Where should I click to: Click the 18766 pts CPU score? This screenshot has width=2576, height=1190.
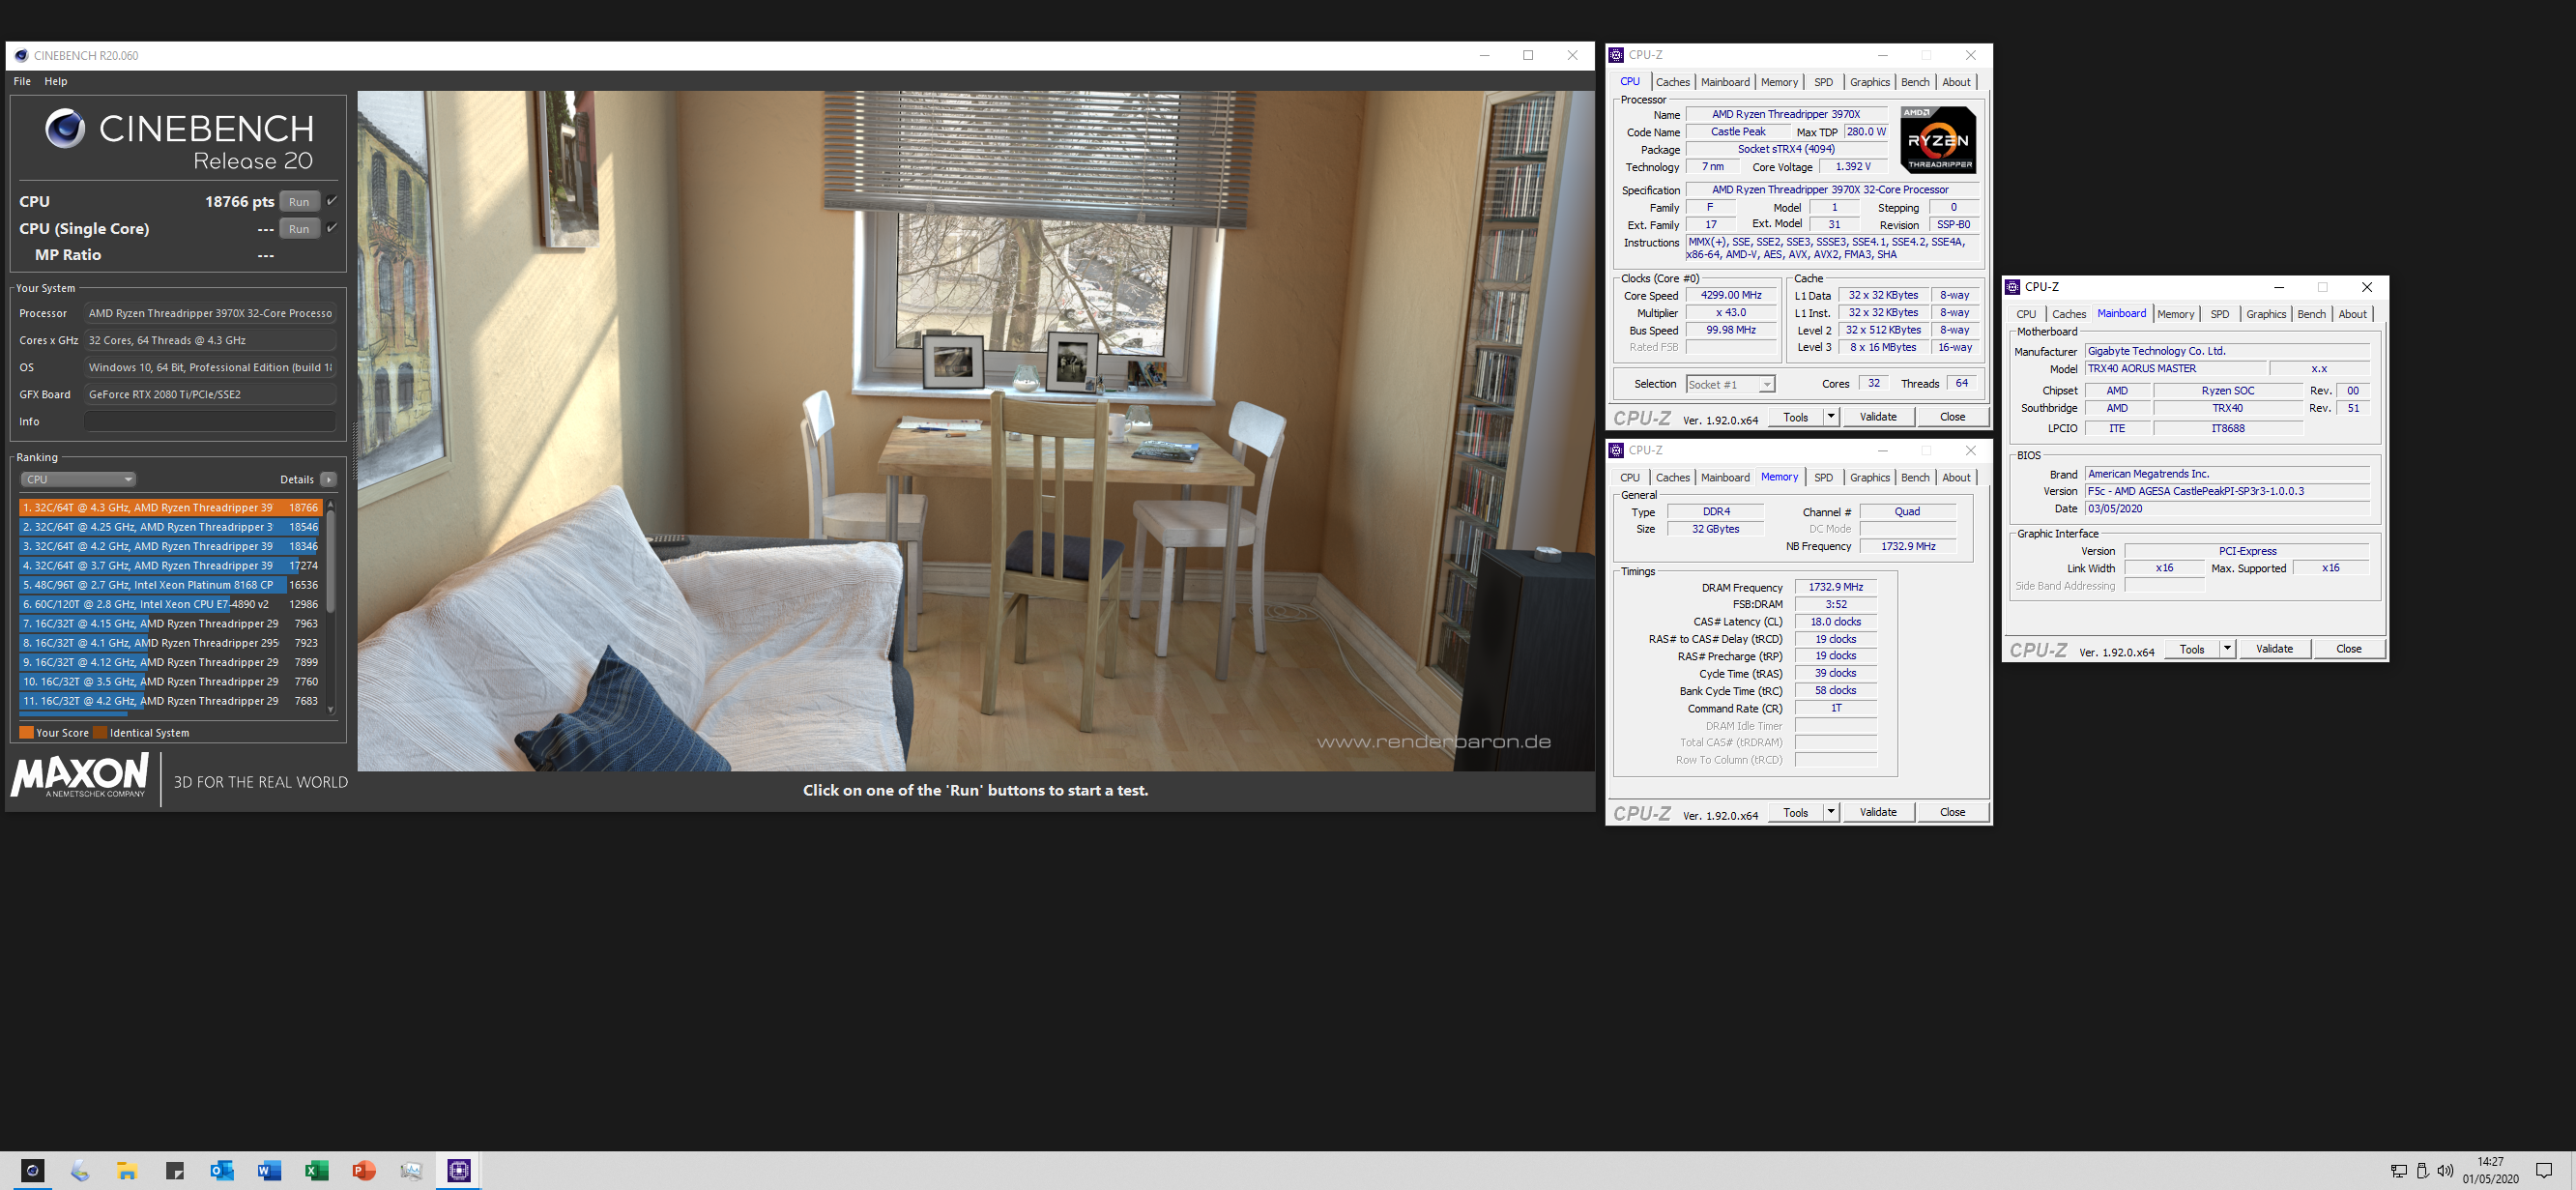(239, 202)
